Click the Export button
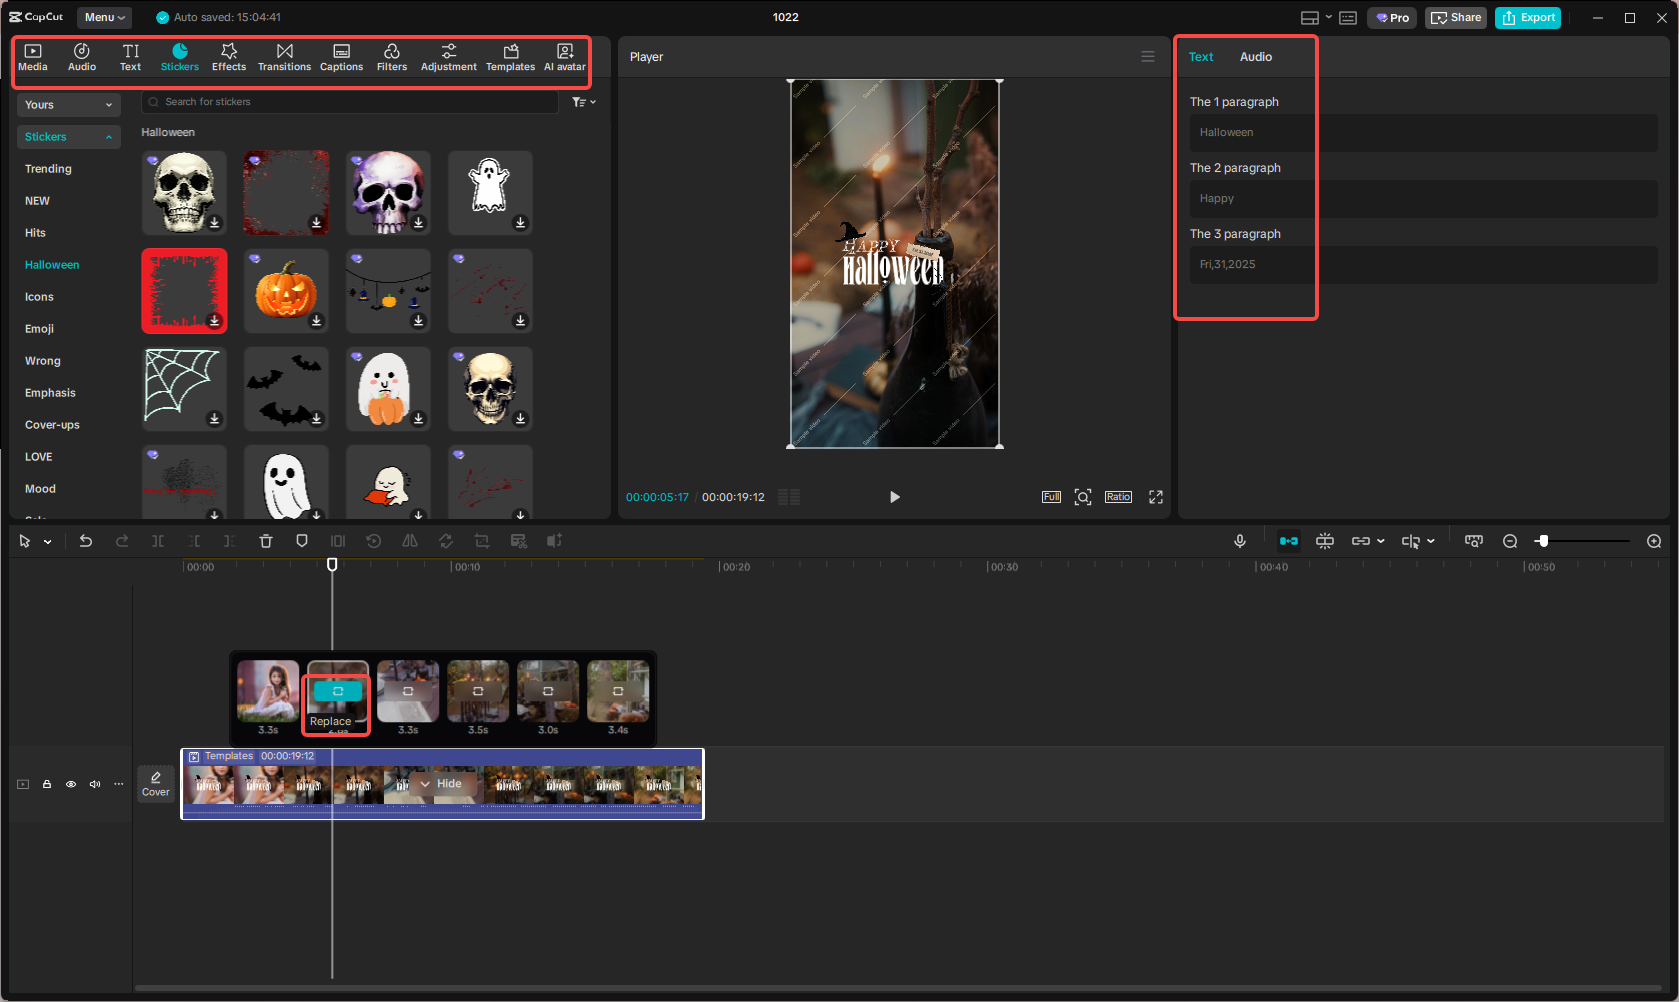 (1528, 18)
